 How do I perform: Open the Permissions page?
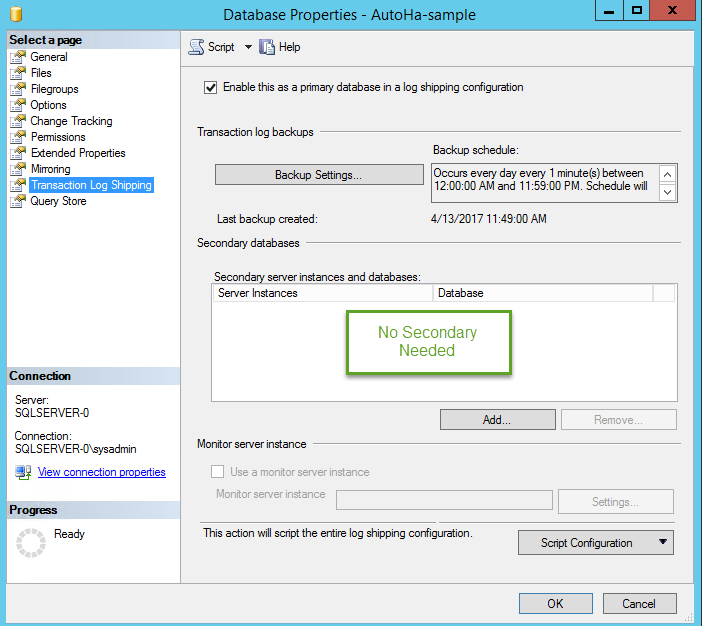58,137
